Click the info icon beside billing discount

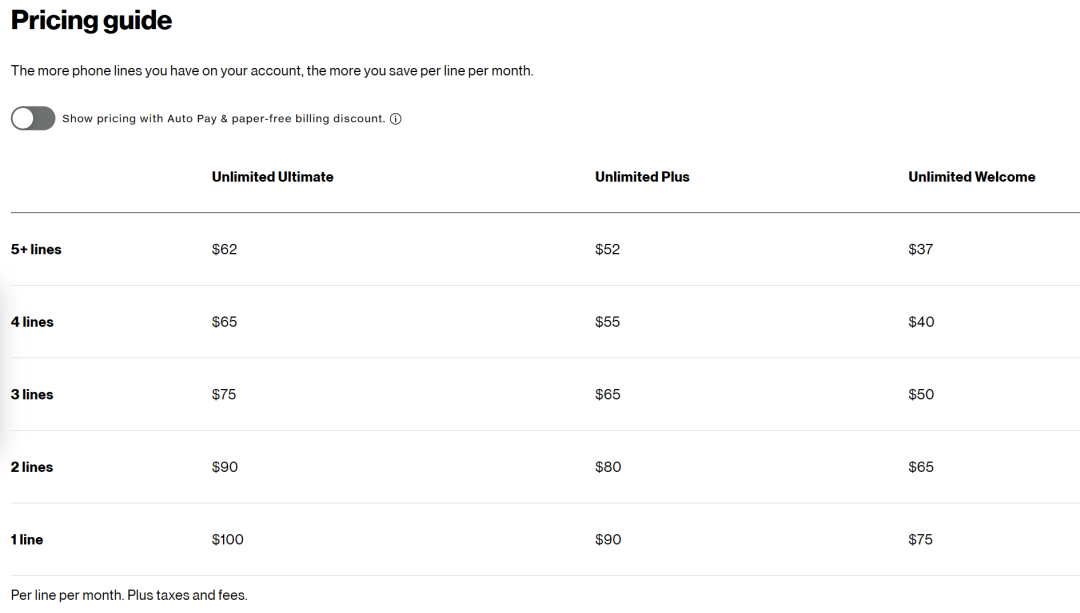click(x=395, y=119)
